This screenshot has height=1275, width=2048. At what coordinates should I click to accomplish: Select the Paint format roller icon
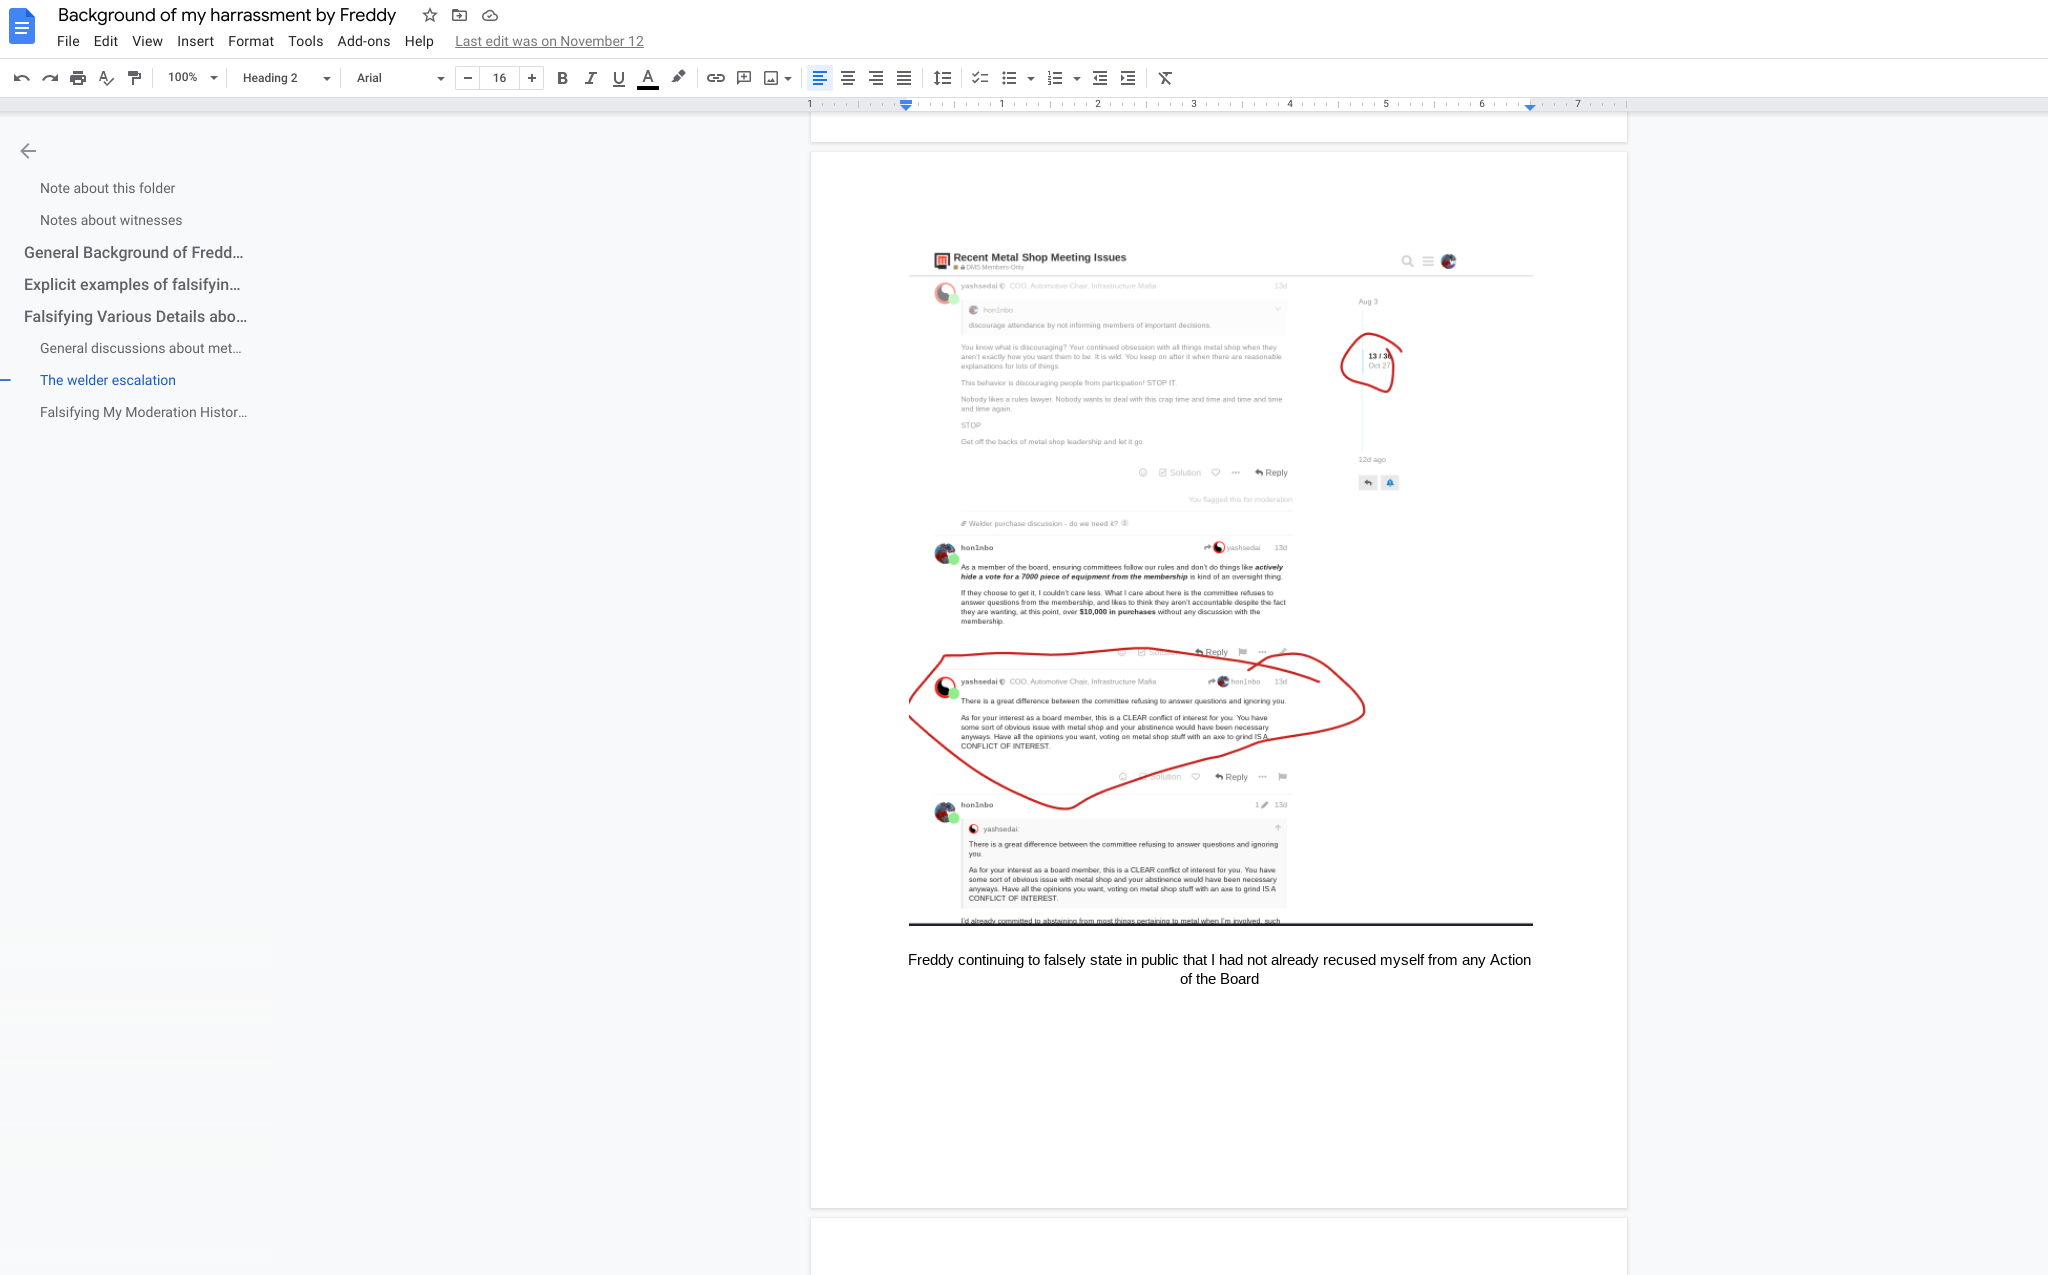pos(134,78)
